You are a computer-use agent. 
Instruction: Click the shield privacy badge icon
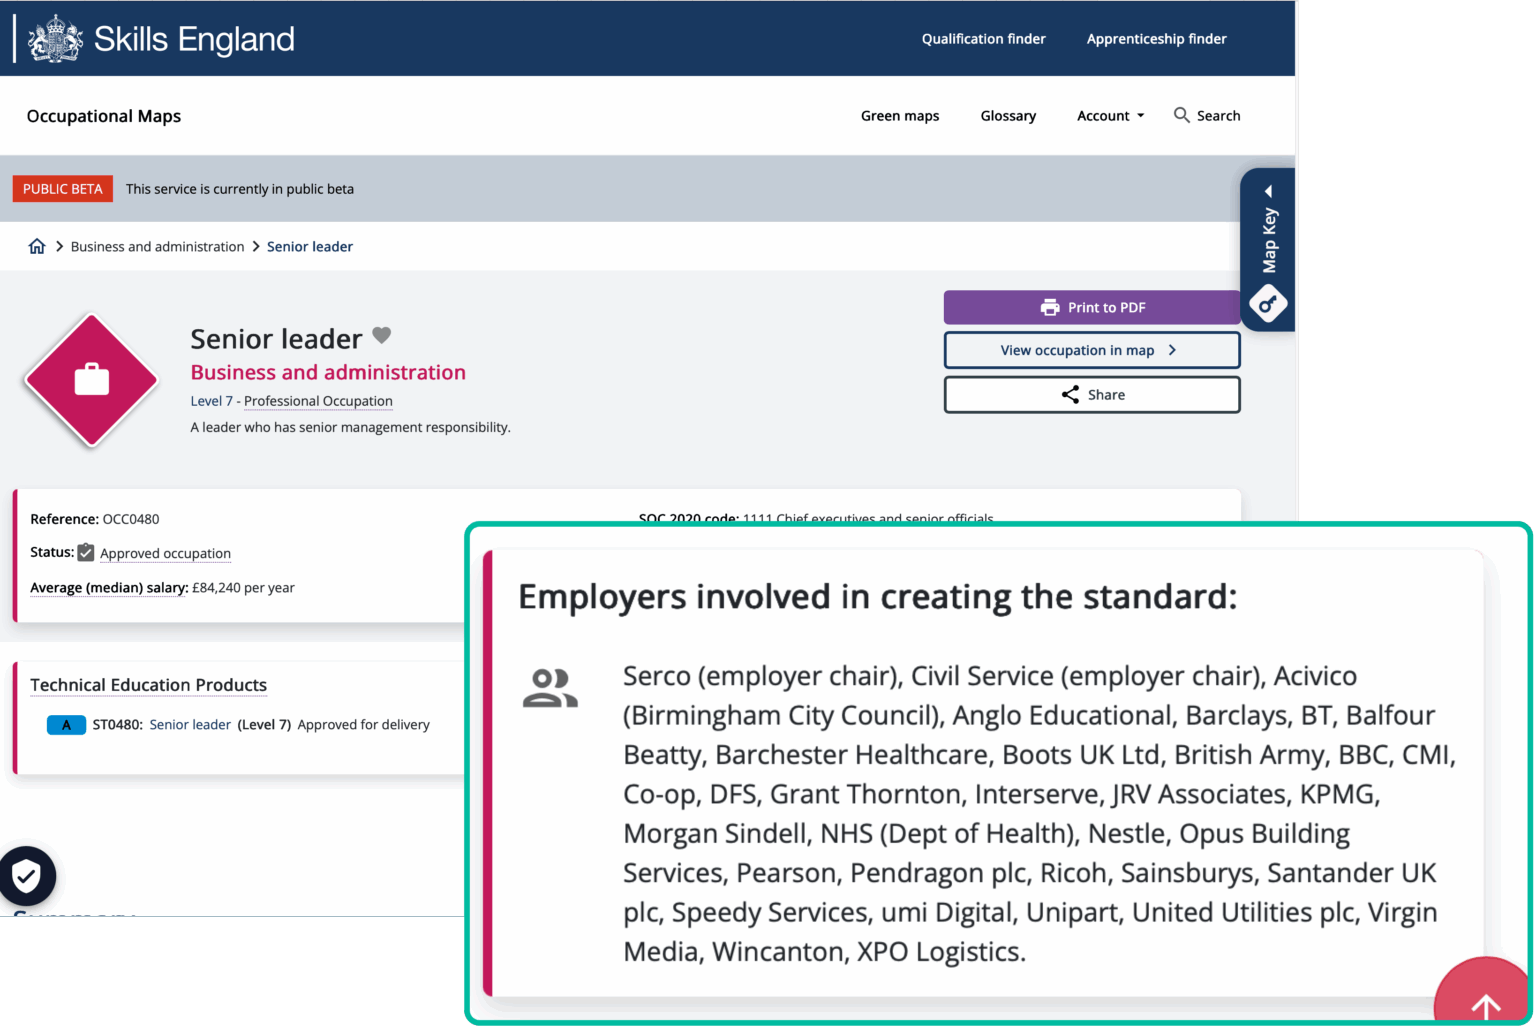(x=27, y=877)
